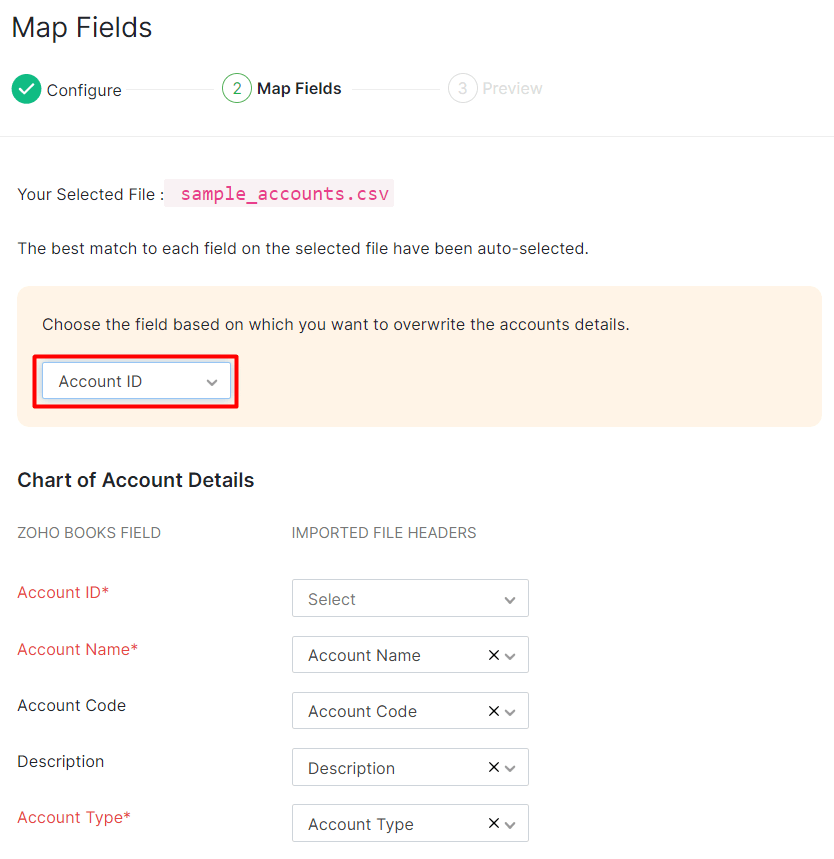Viewport: 834px width, 859px height.
Task: Click the dropdown arrow next to Account ID overwrite selector
Action: click(x=211, y=381)
